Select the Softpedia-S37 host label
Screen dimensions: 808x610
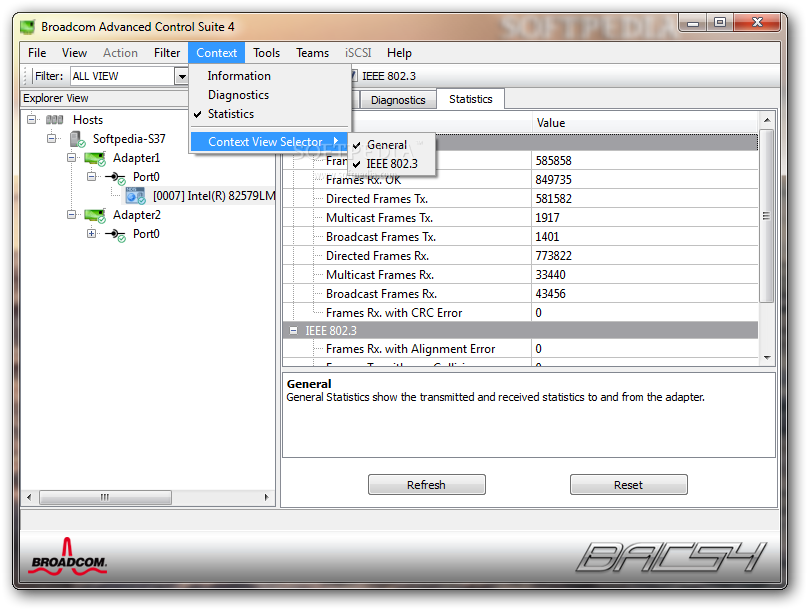pyautogui.click(x=129, y=139)
